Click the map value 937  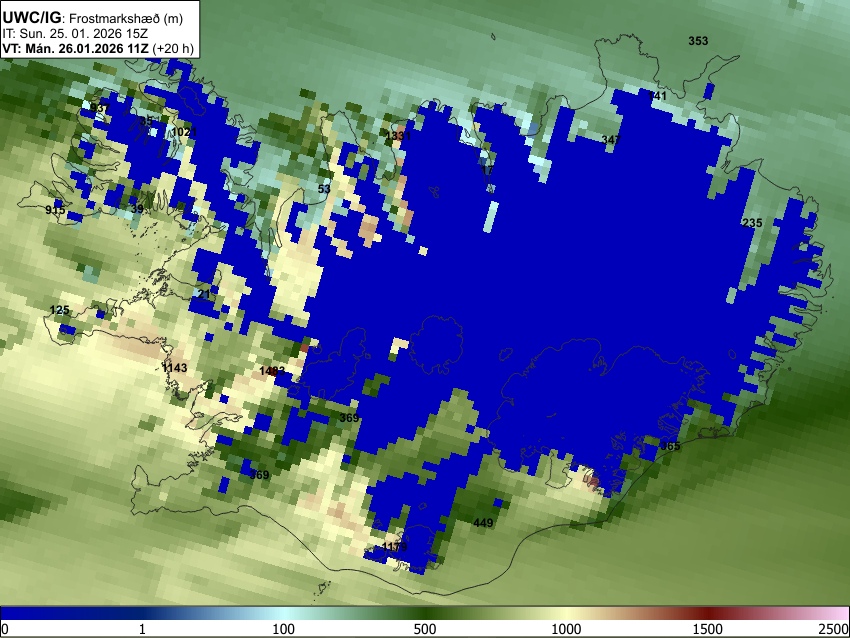tap(99, 107)
